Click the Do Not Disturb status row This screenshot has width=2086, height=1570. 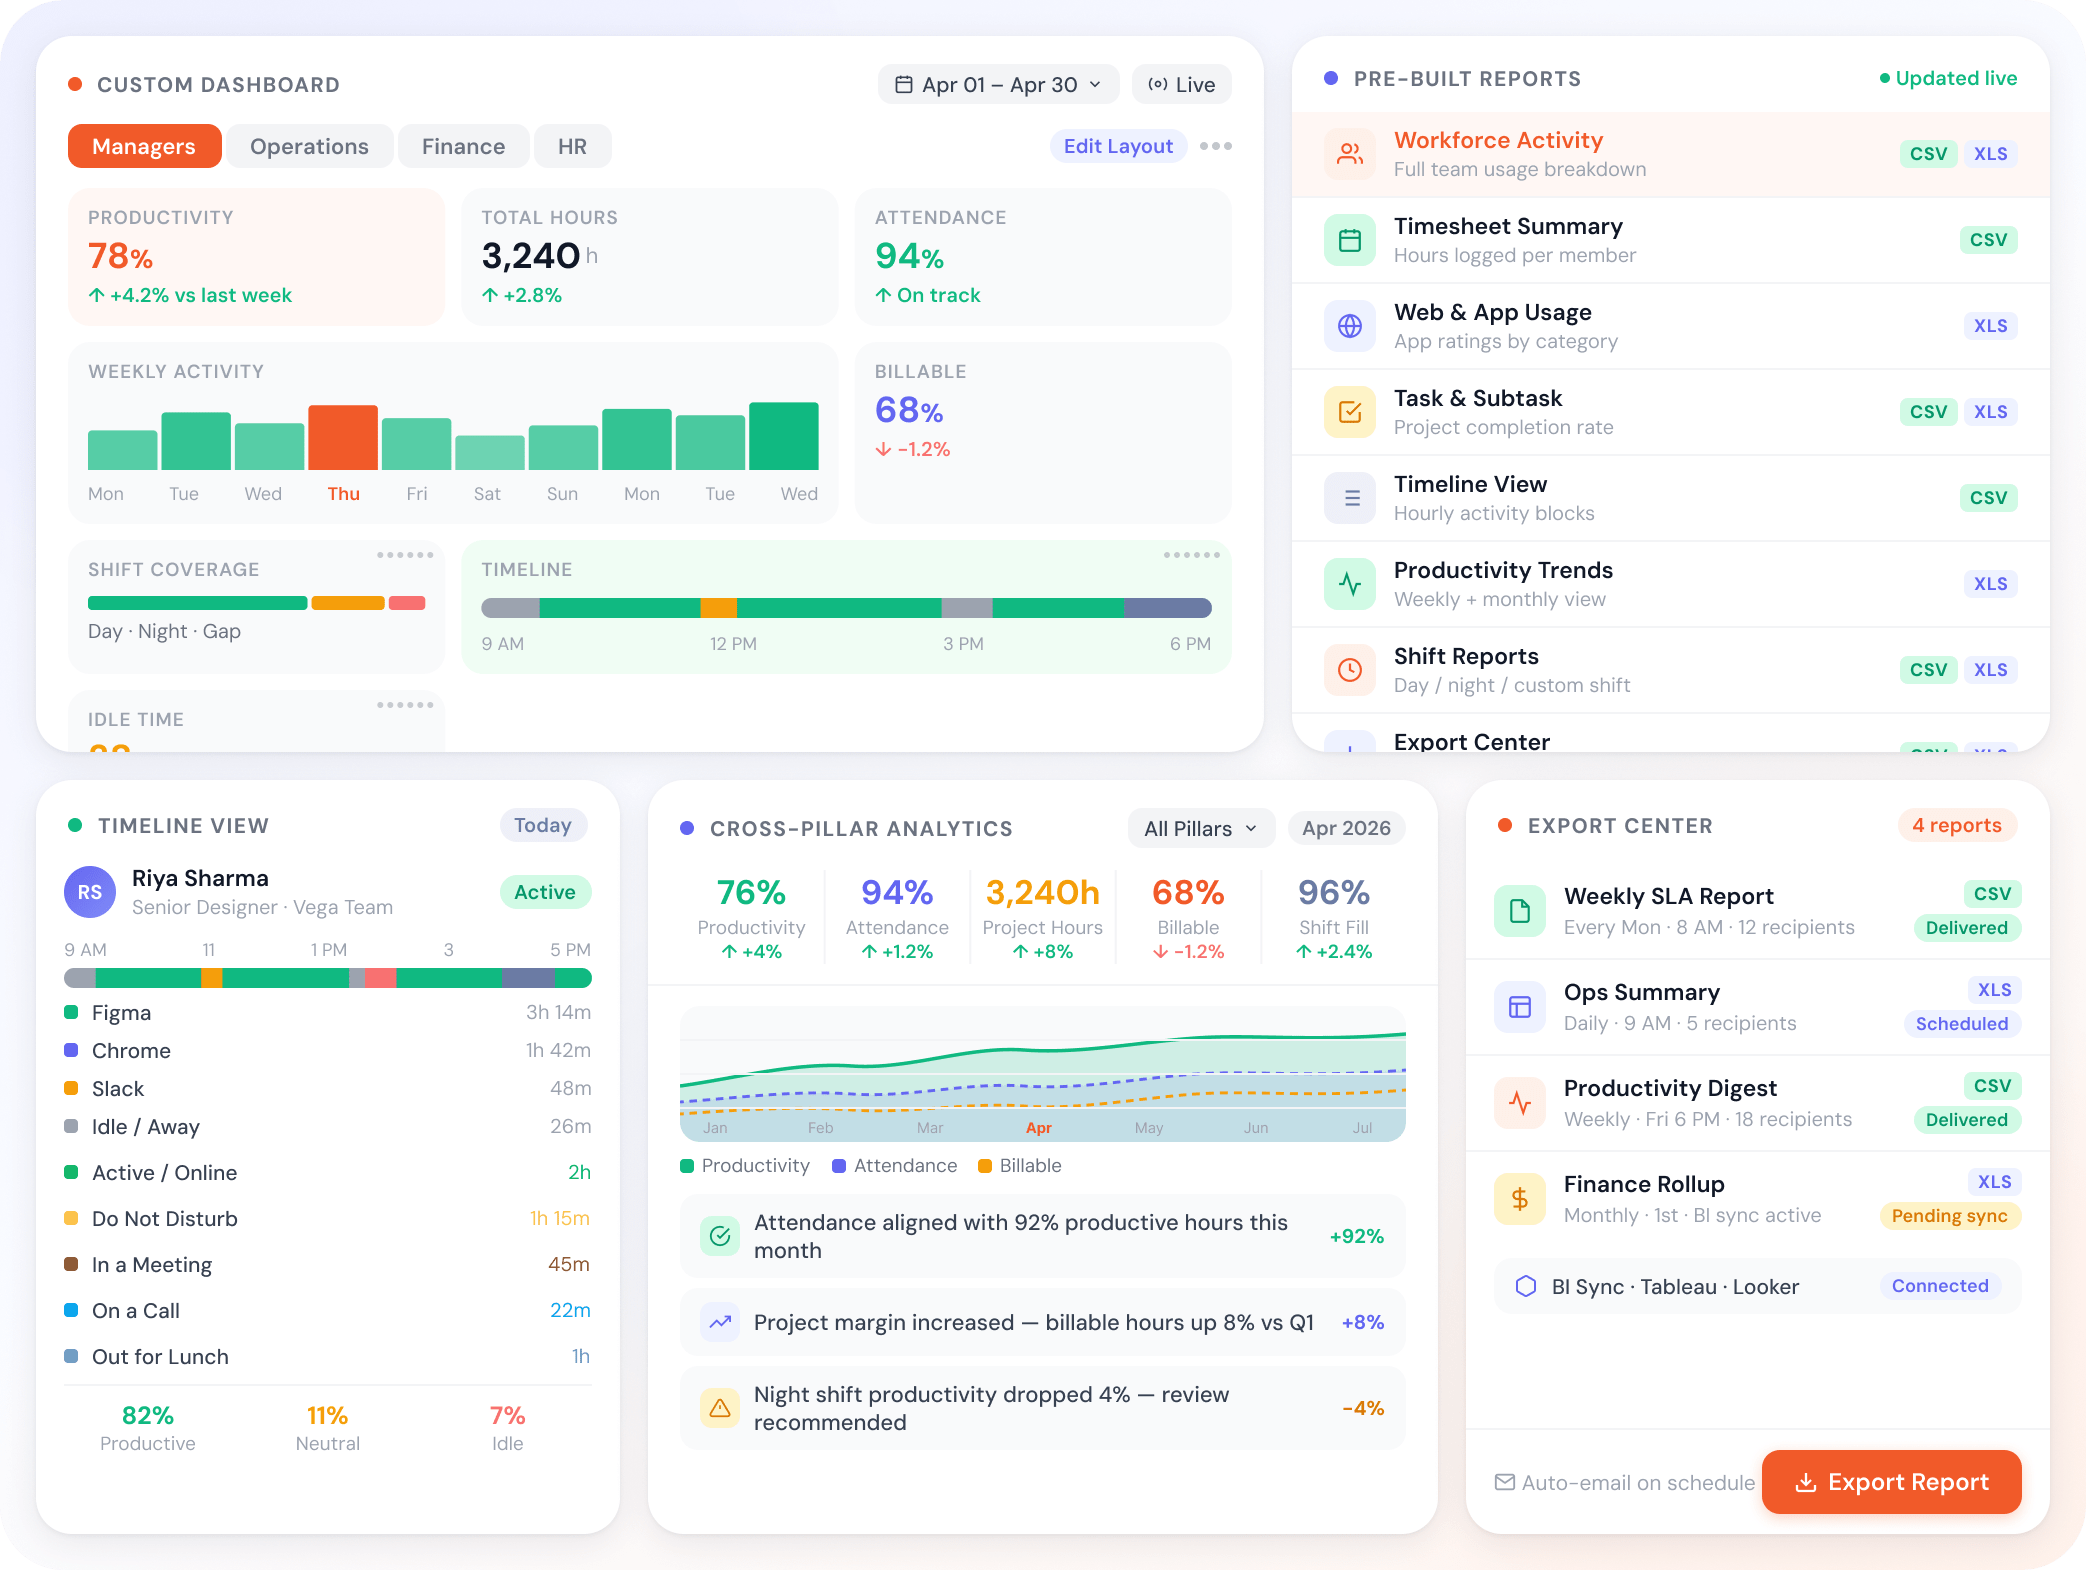328,1219
